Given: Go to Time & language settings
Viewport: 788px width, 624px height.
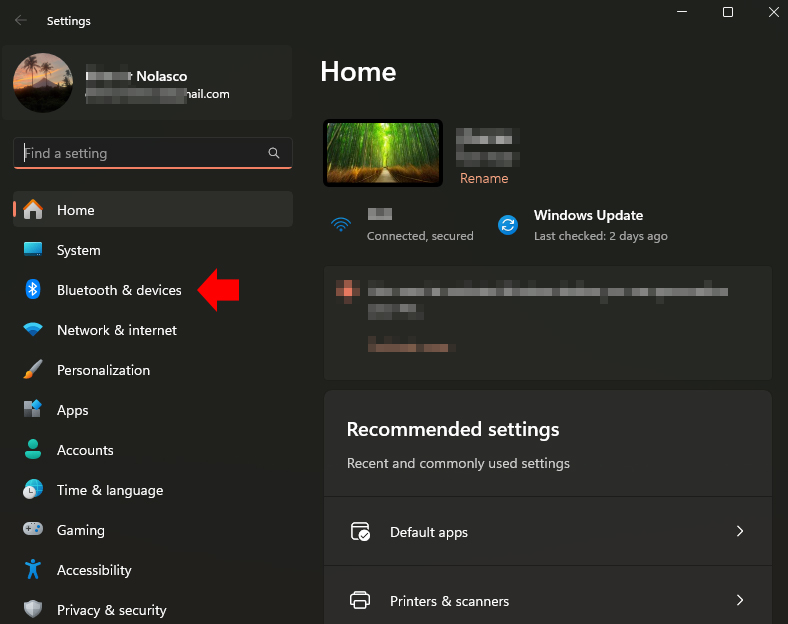Looking at the screenshot, I should pos(153,490).
